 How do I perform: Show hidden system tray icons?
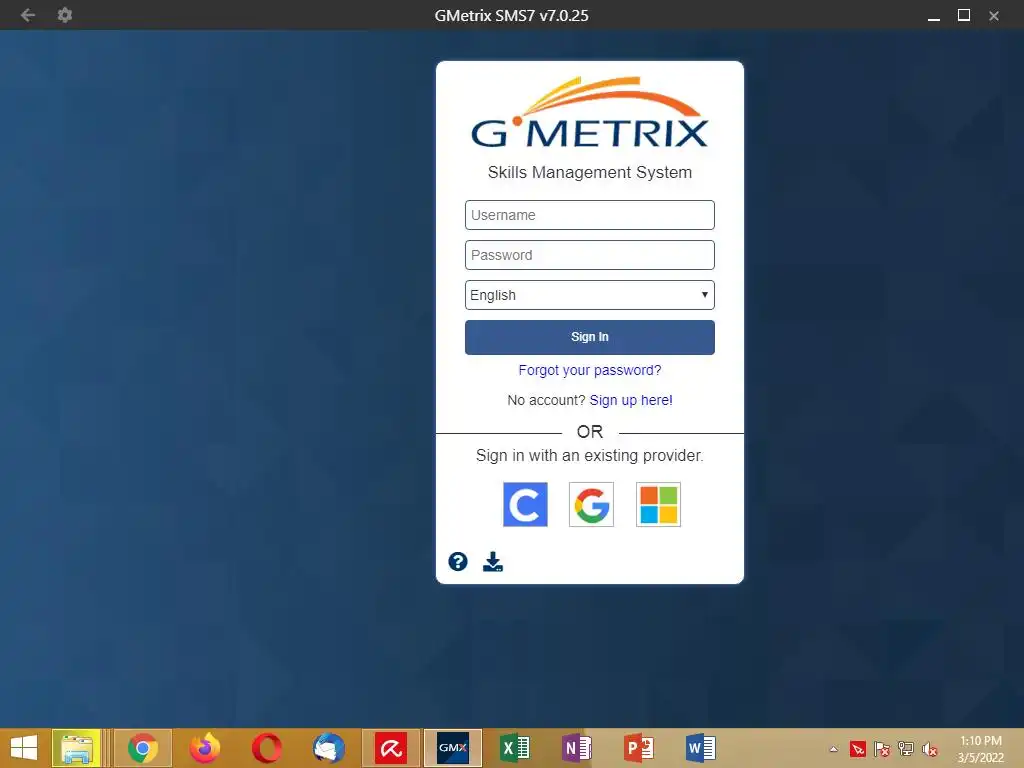click(833, 749)
